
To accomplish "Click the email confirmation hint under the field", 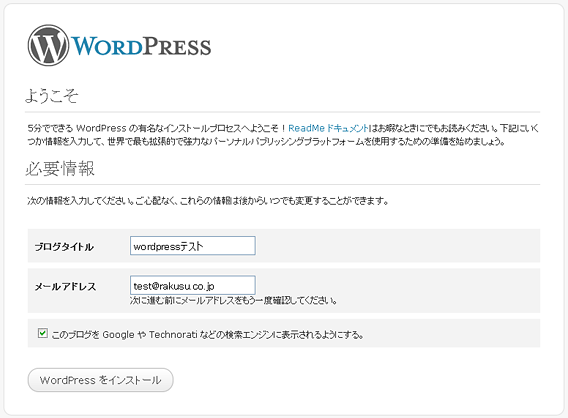I will pyautogui.click(x=234, y=300).
